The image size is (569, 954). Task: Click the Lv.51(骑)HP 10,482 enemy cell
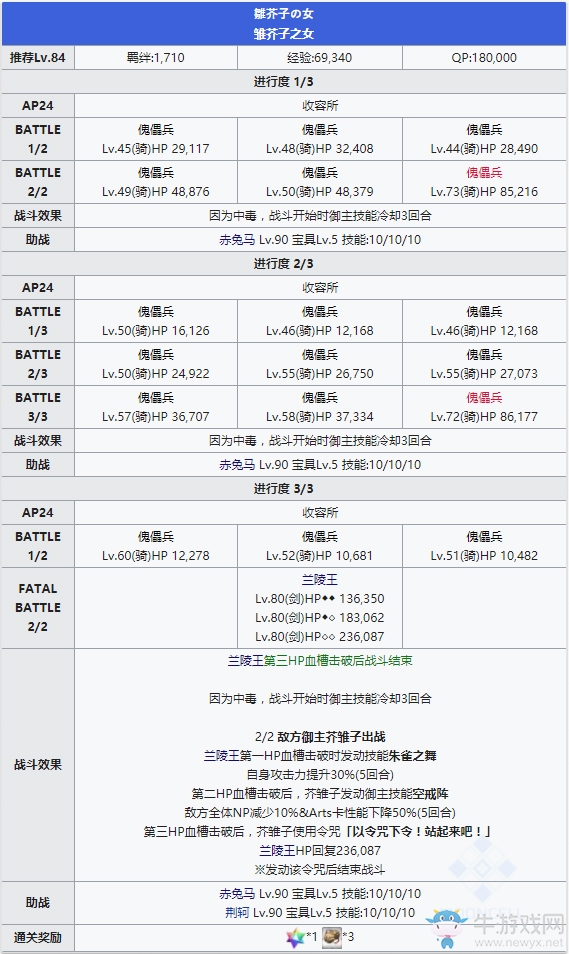[484, 546]
